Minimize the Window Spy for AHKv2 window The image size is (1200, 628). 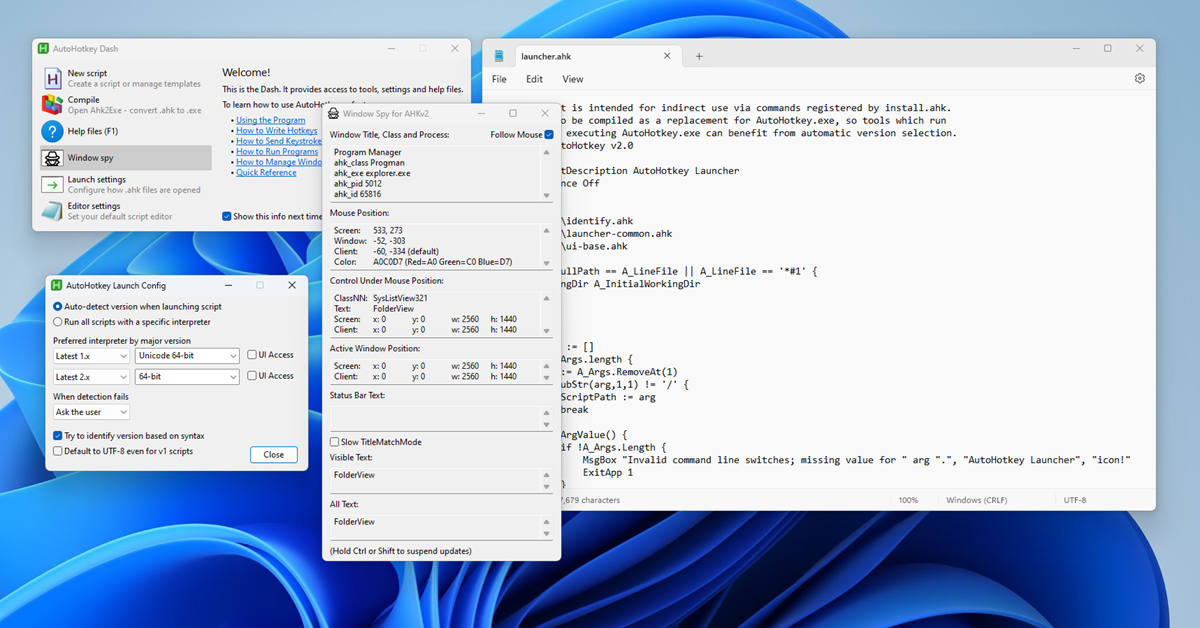click(x=483, y=114)
